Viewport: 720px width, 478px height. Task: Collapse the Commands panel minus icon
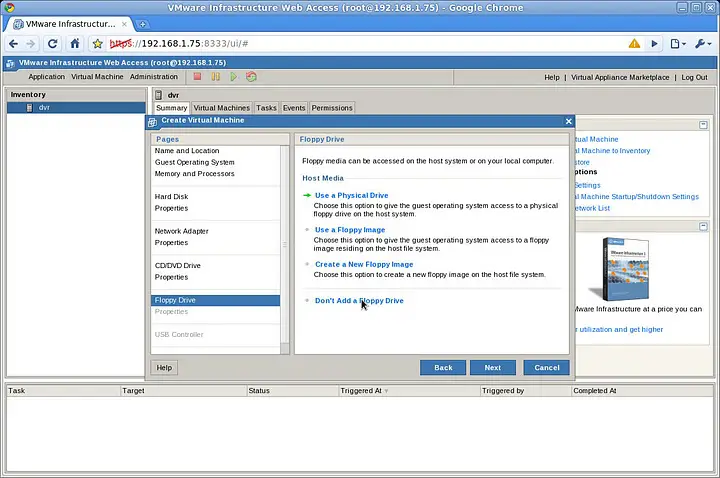703,125
